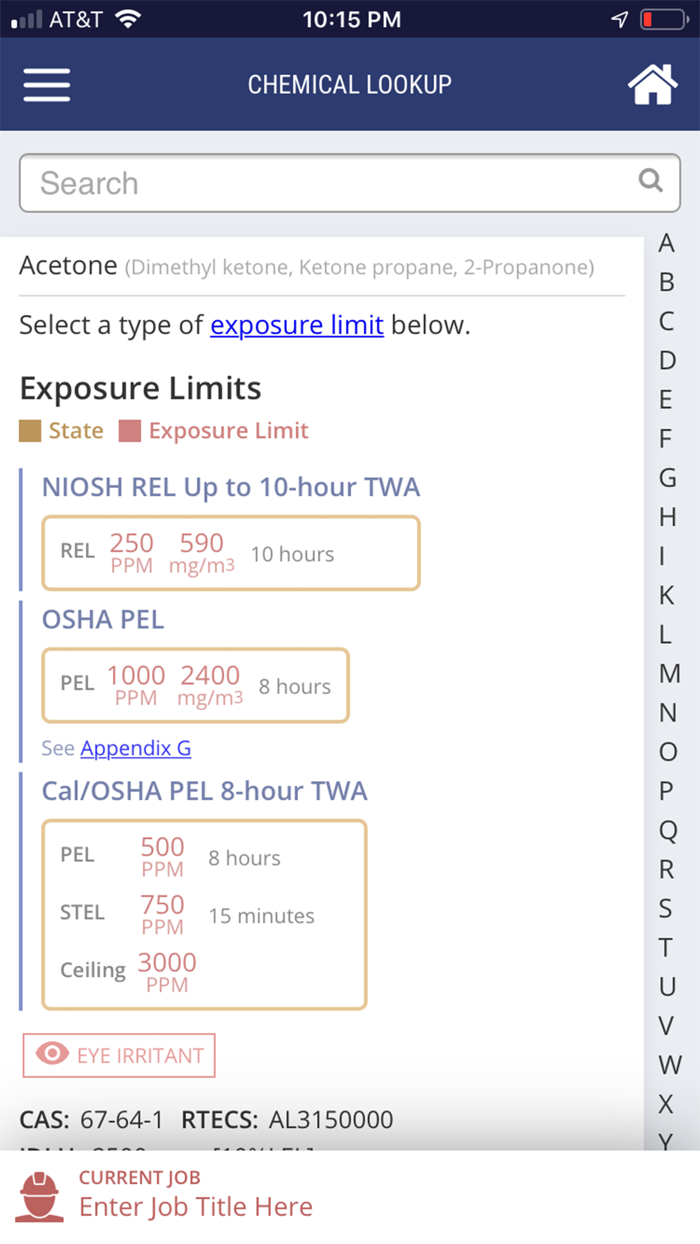Tap Enter Job Title Here
Viewport: 700px width, 1244px height.
(x=196, y=1207)
